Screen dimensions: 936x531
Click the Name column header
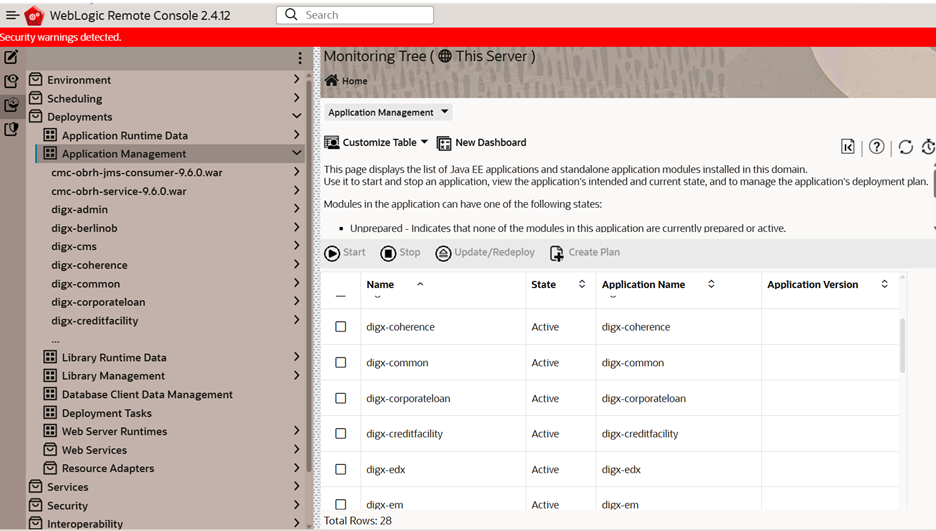380,285
